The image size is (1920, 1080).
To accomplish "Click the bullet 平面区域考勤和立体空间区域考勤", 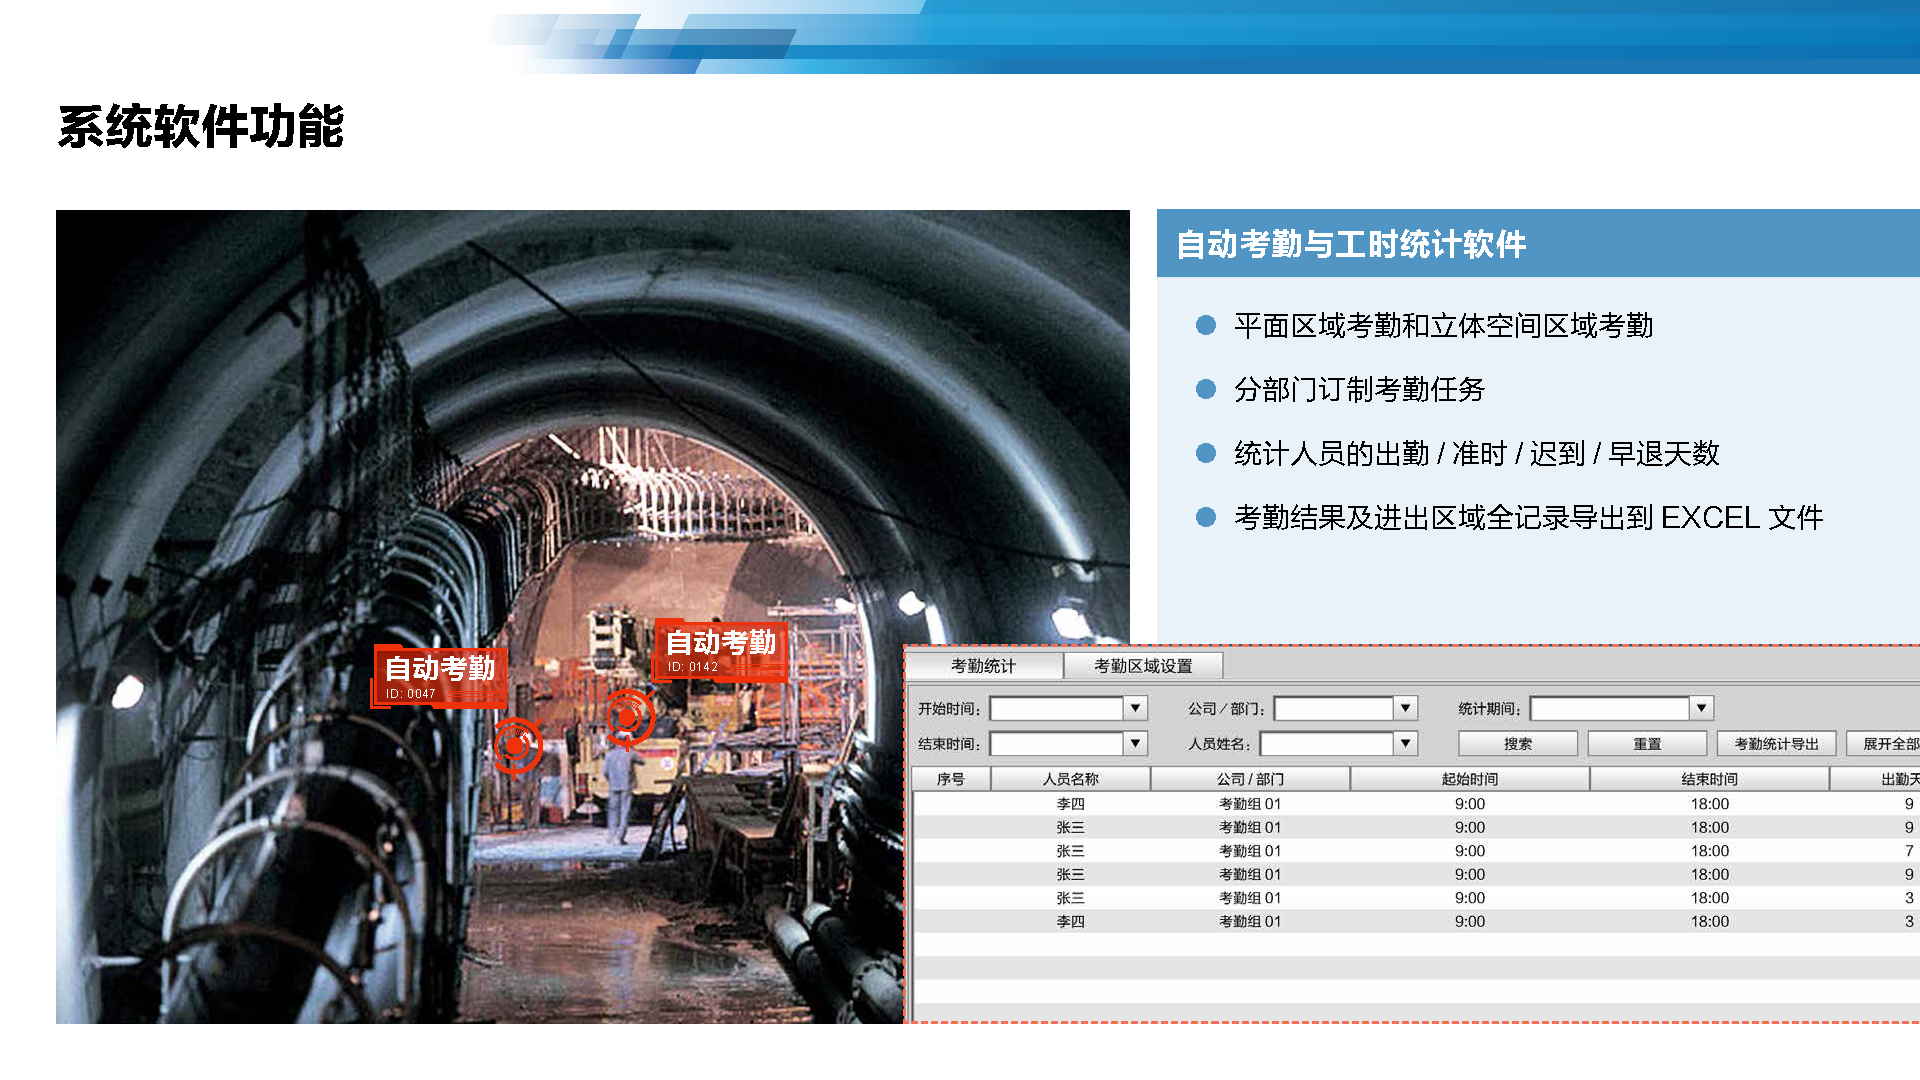I will tap(1443, 325).
